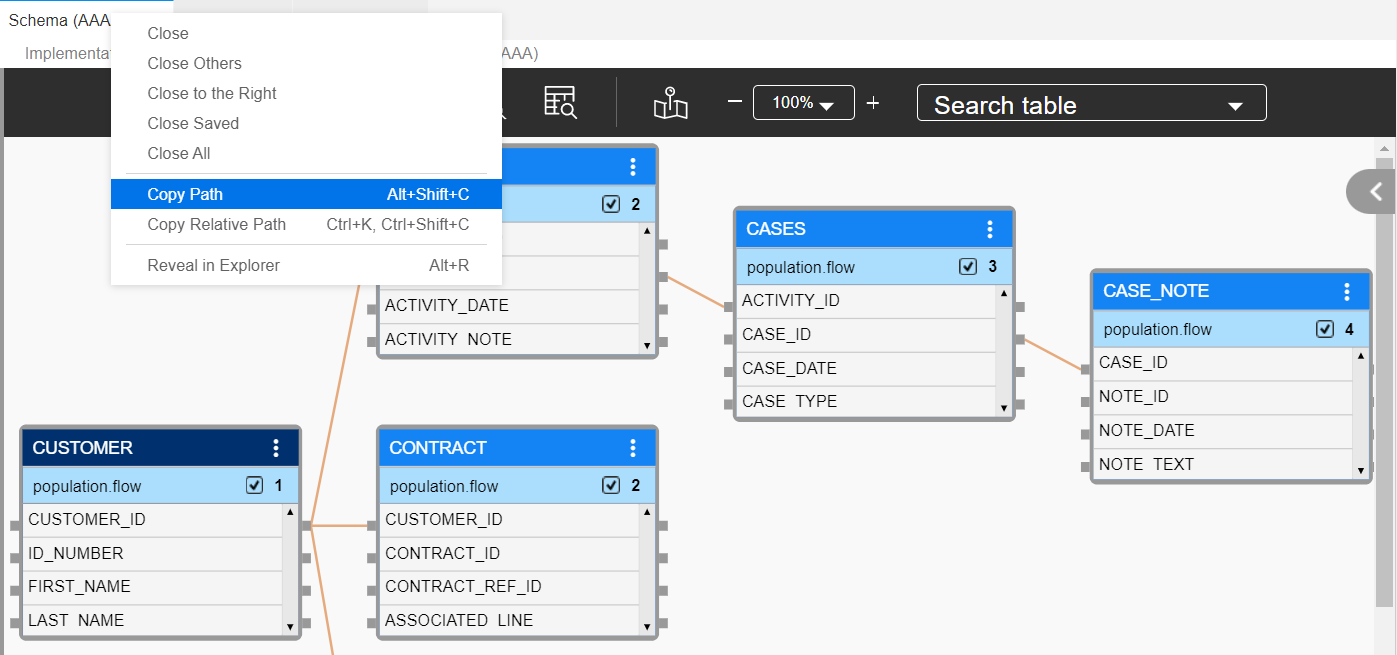The height and width of the screenshot is (655, 1397).
Task: Toggle CUSTOMER population.flow checkbox
Action: tap(254, 486)
